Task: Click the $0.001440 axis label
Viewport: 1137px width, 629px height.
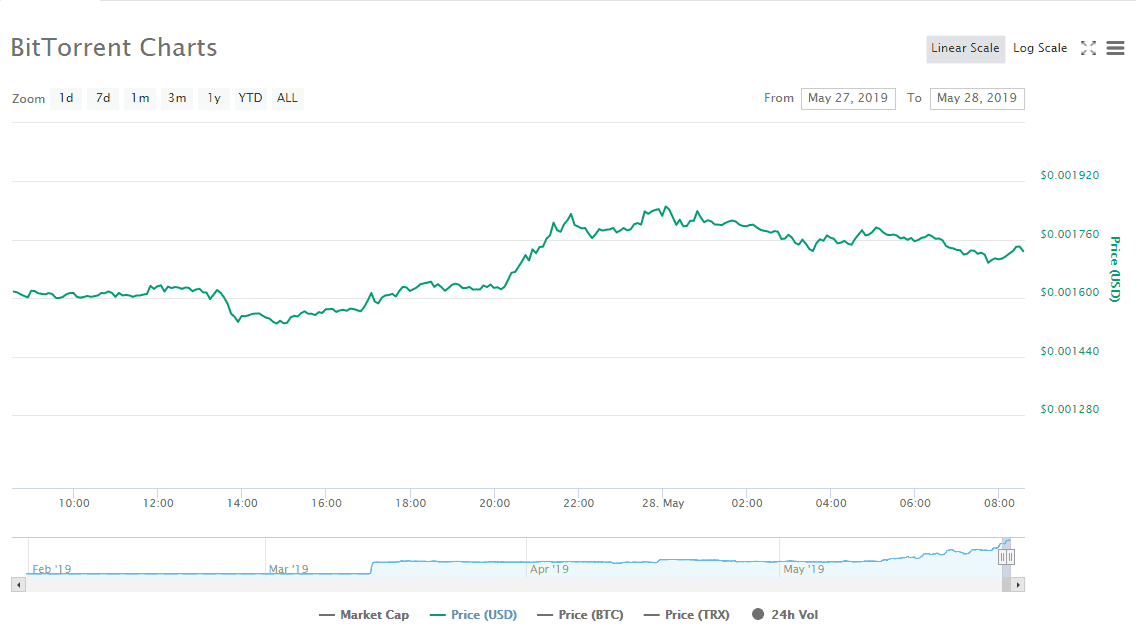Action: point(1070,351)
